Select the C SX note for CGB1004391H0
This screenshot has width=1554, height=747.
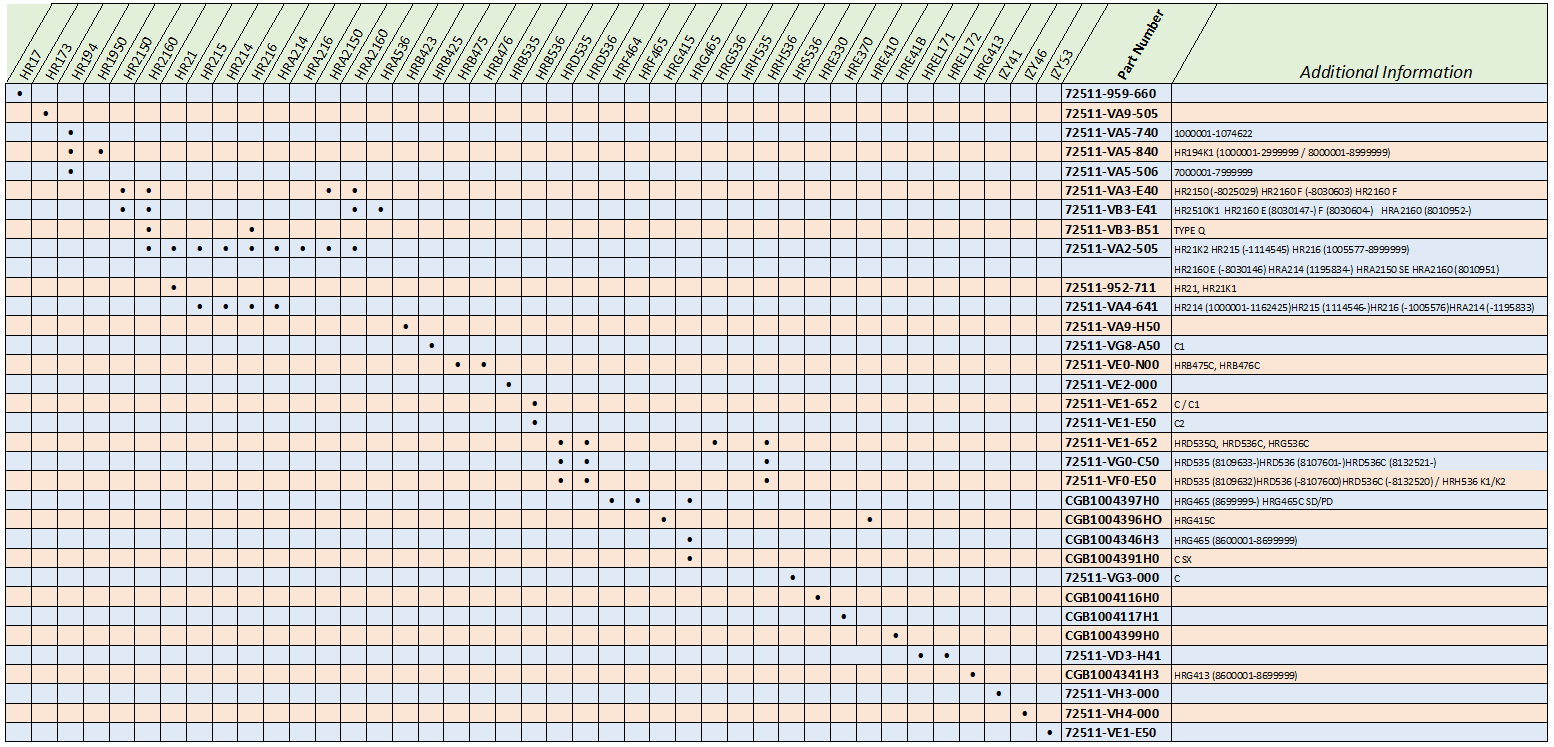(x=1182, y=559)
